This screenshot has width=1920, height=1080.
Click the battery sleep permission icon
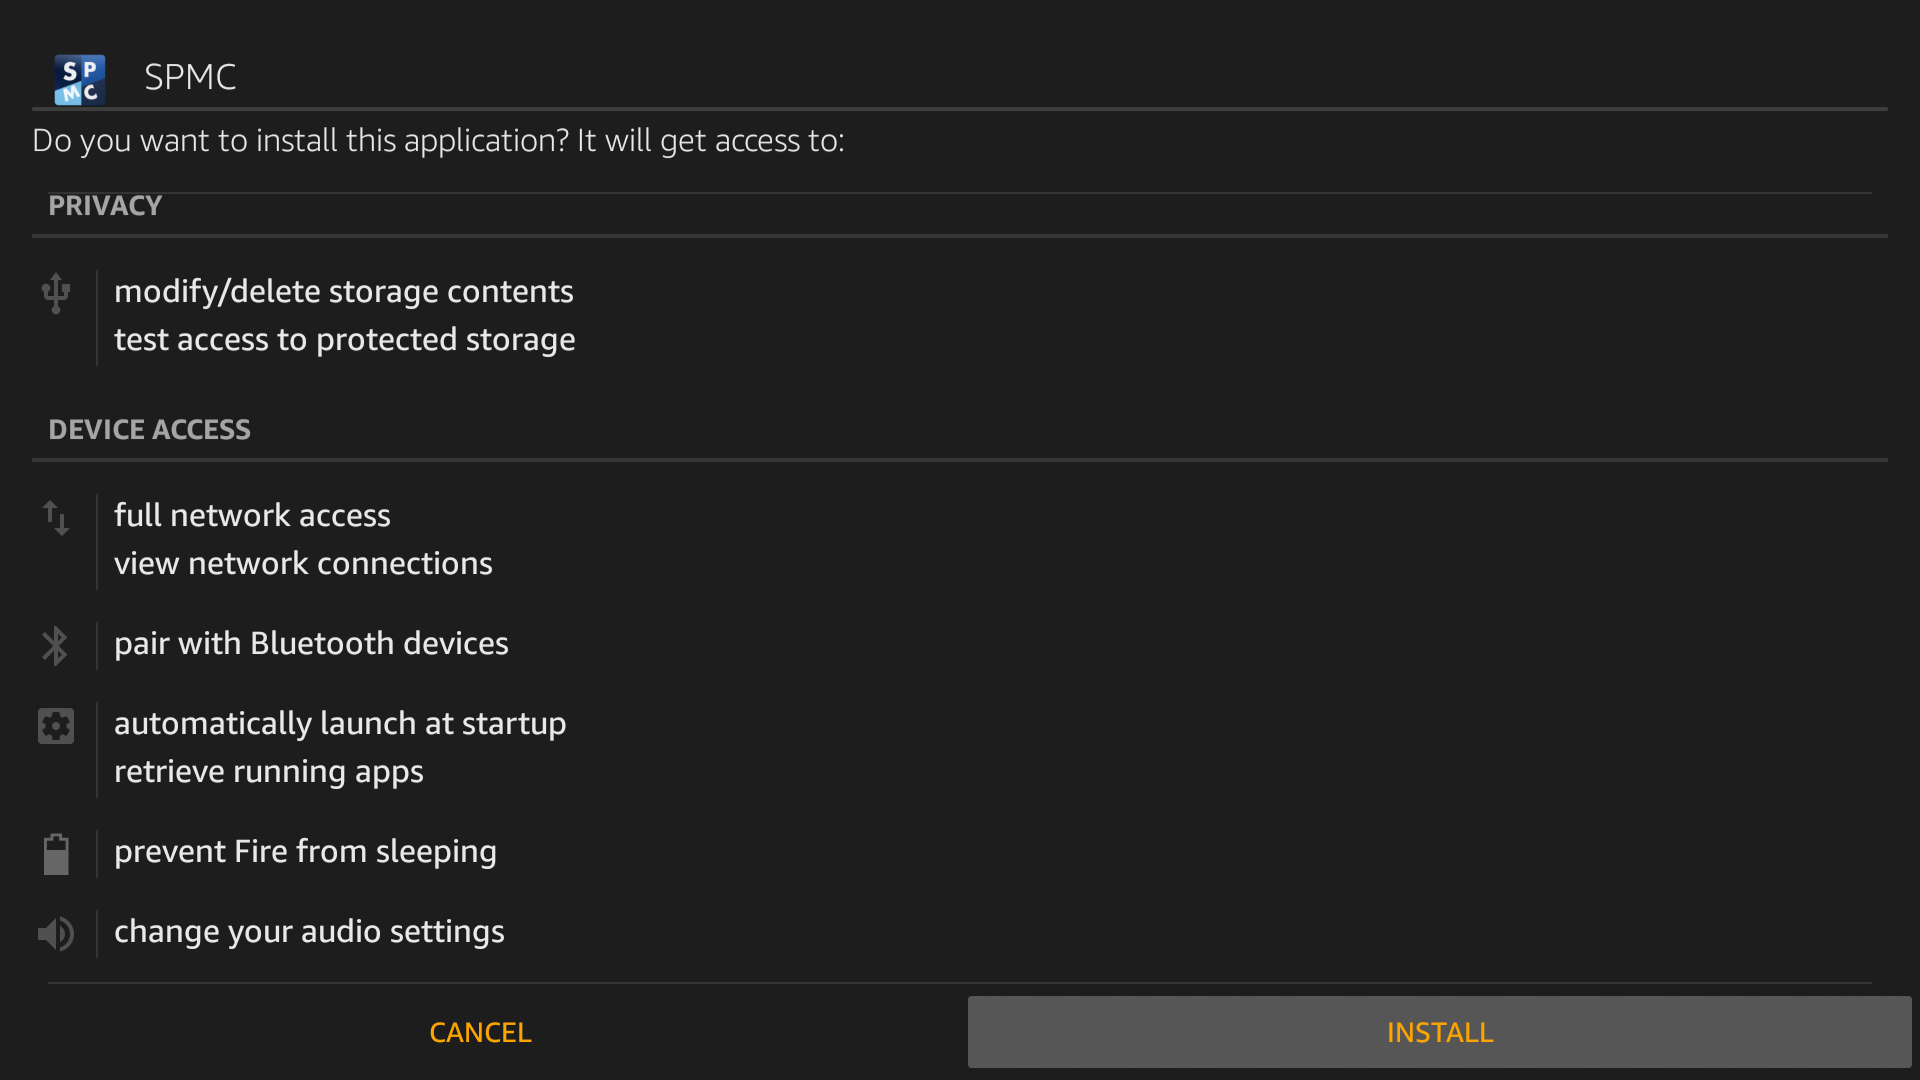click(x=56, y=854)
